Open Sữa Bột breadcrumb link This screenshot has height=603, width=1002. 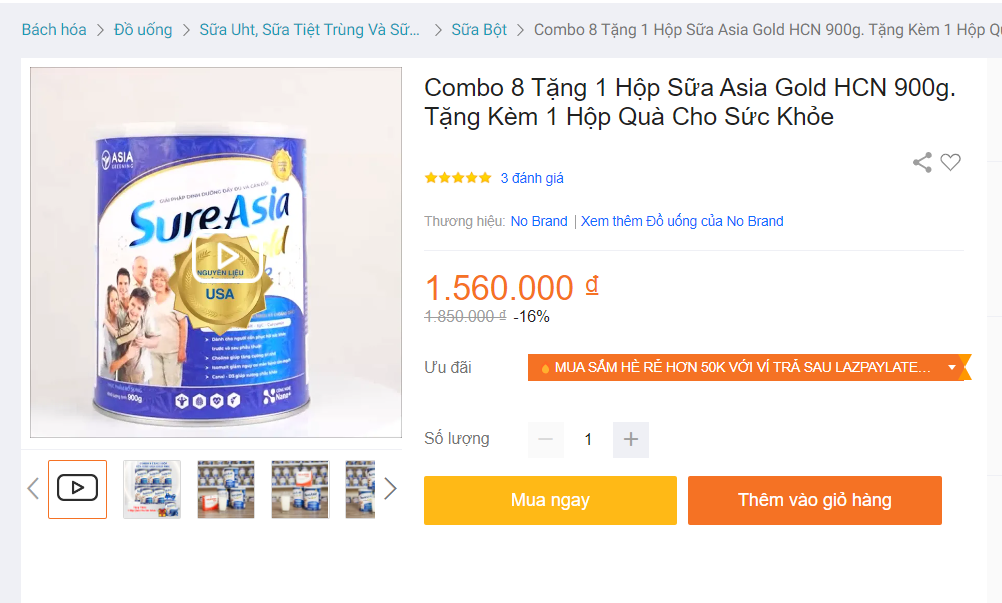click(479, 30)
